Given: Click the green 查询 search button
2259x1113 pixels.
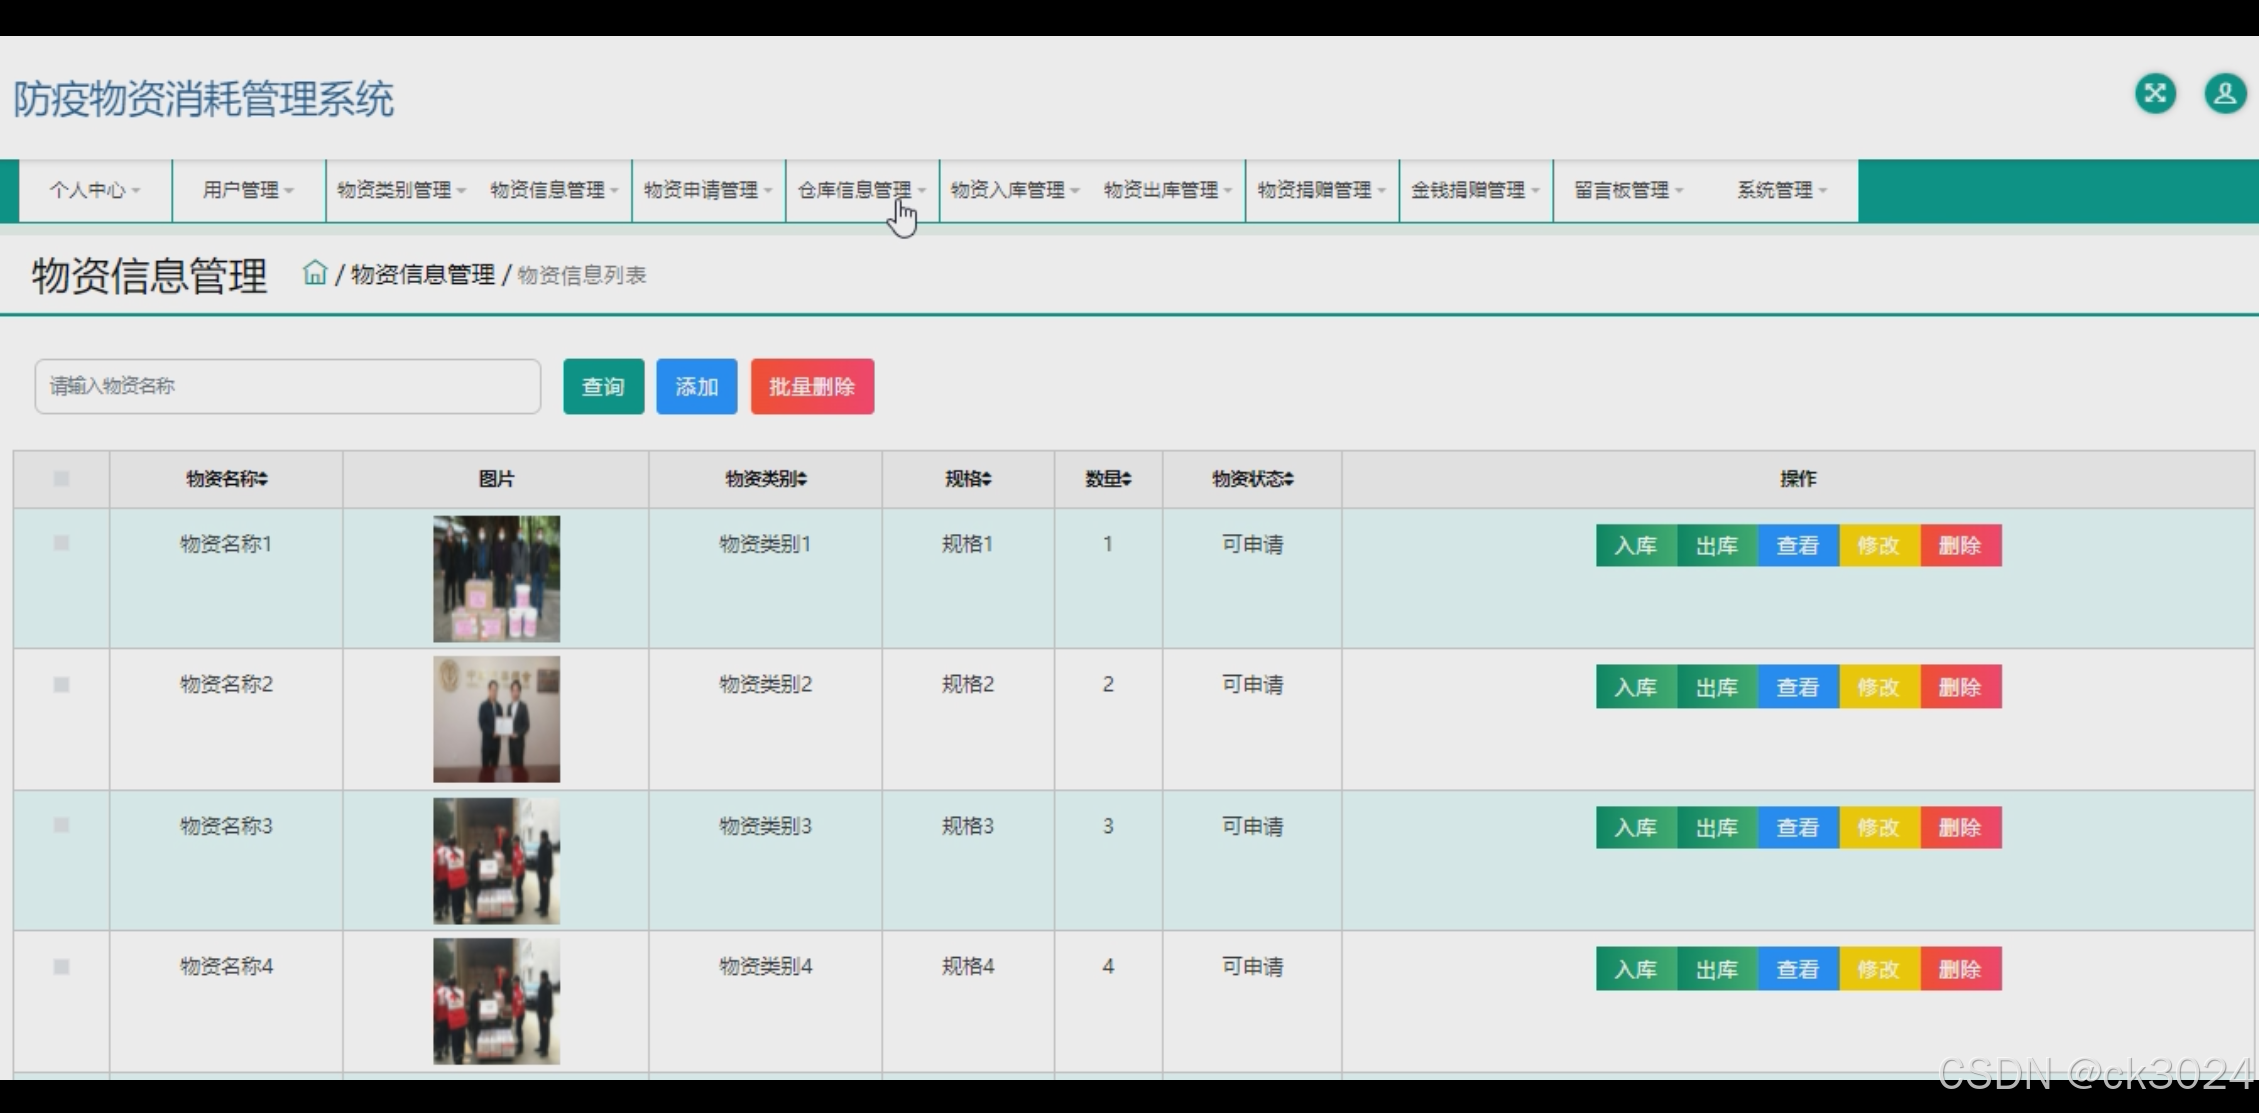Looking at the screenshot, I should tap(603, 386).
